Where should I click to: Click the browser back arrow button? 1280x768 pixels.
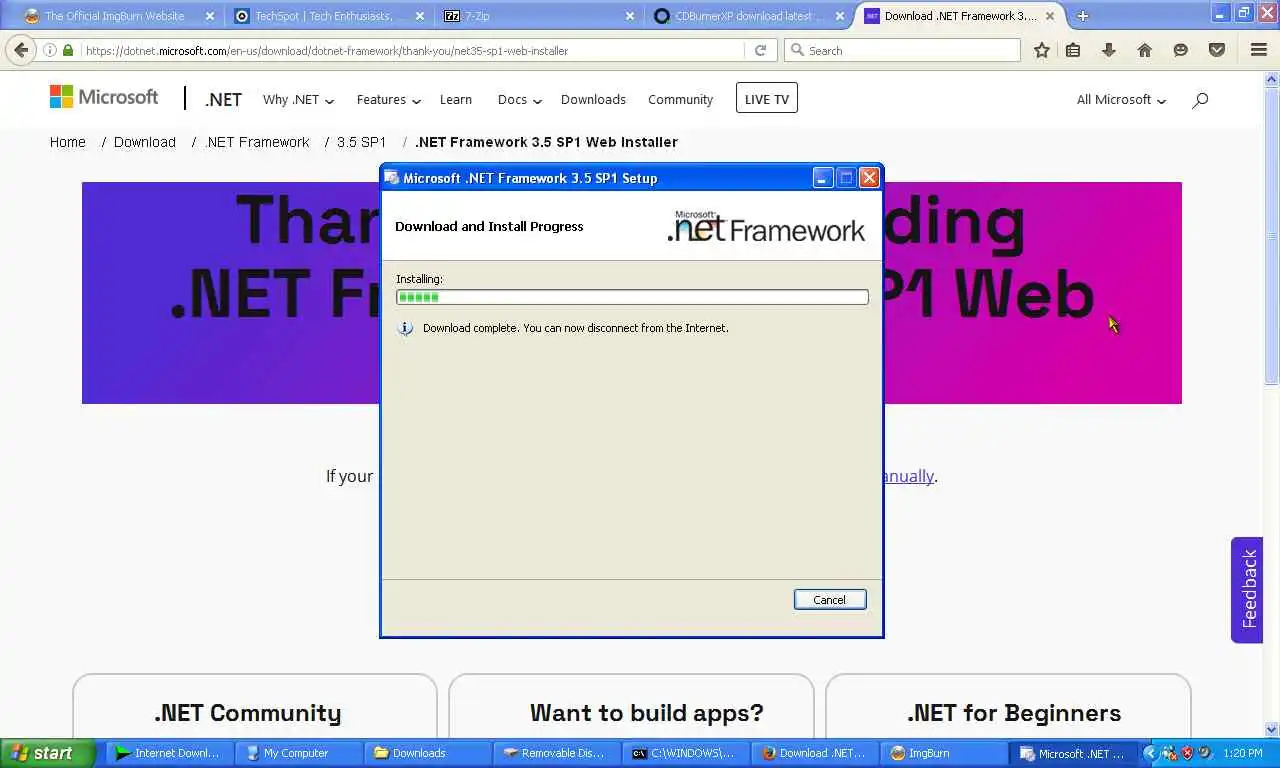pos(22,50)
